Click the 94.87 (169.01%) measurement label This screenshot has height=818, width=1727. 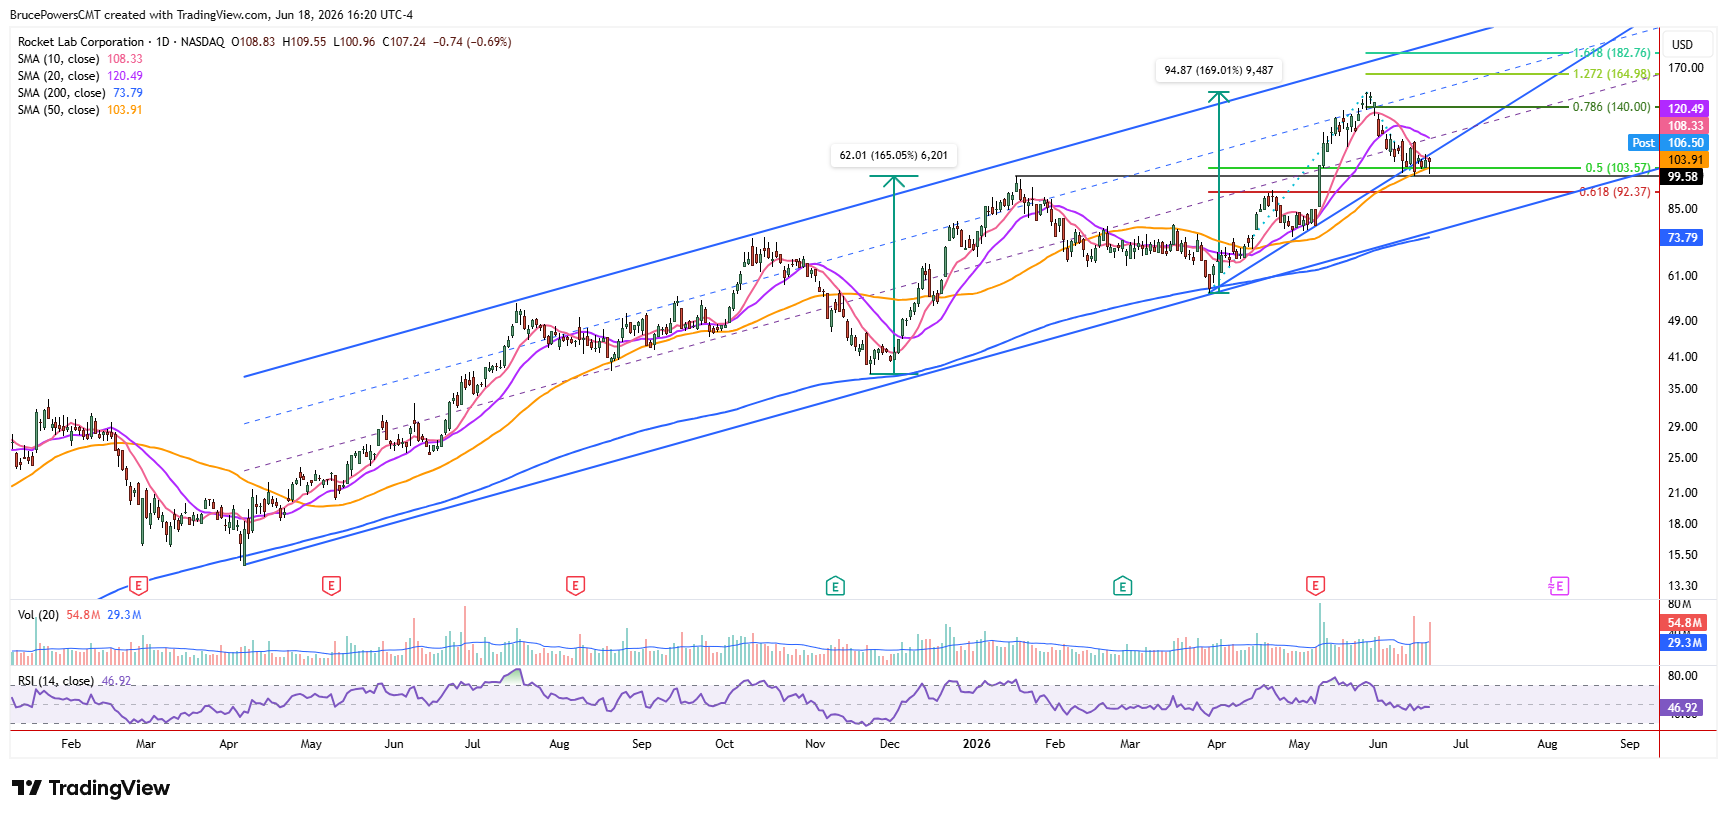1219,70
